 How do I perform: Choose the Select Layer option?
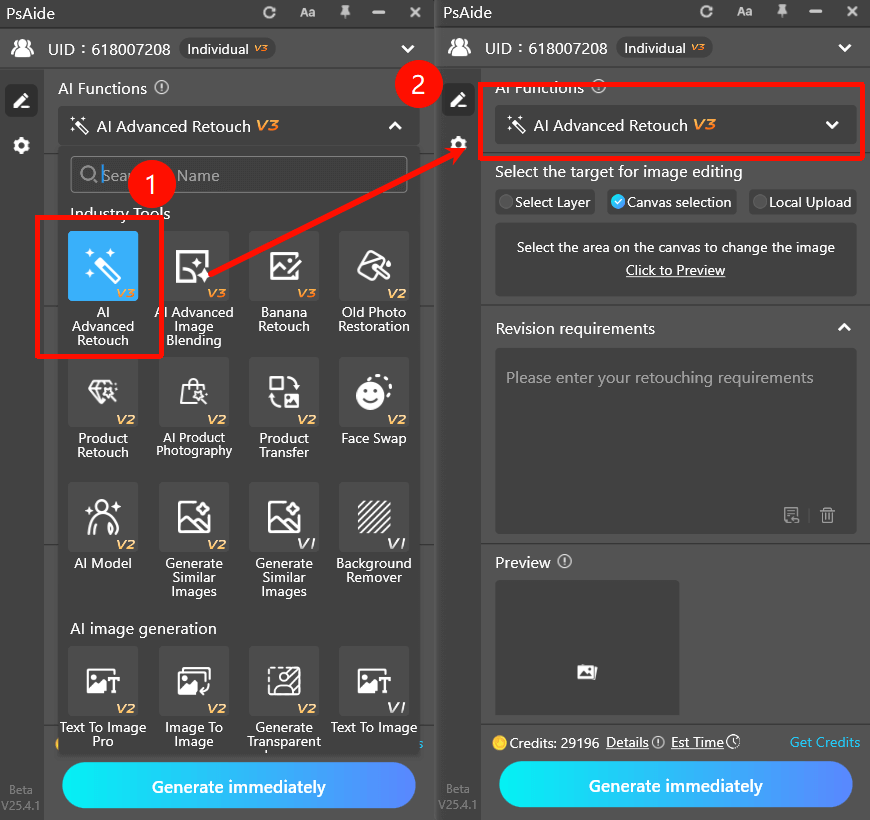(545, 202)
